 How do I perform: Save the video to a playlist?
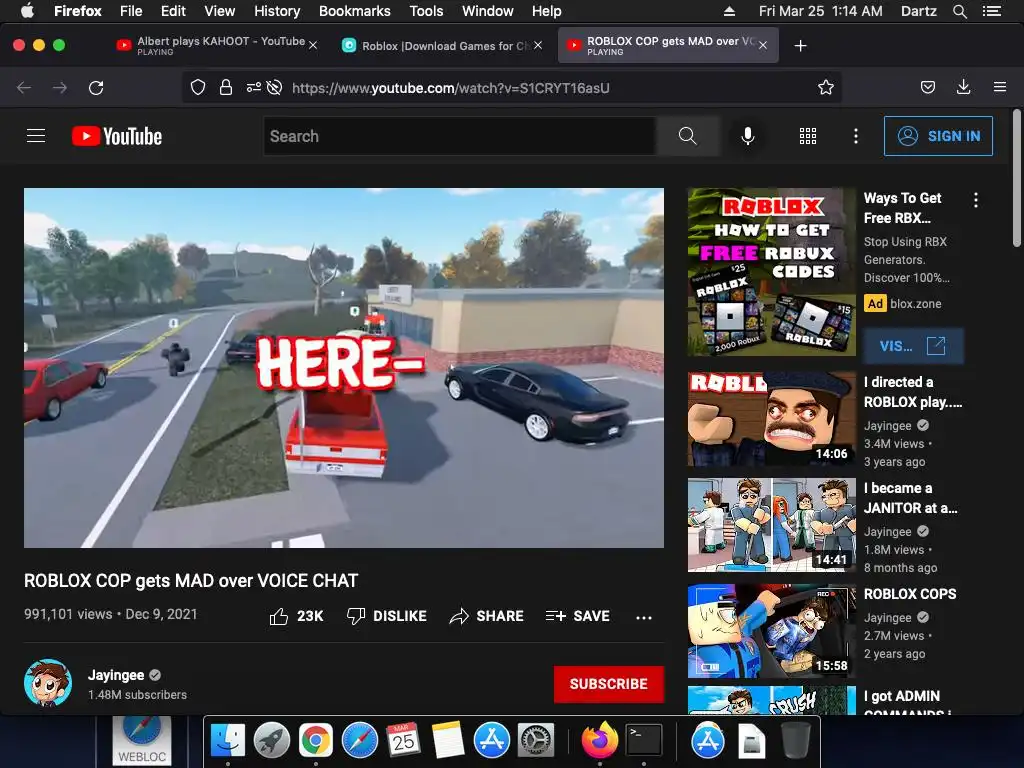pyautogui.click(x=578, y=616)
